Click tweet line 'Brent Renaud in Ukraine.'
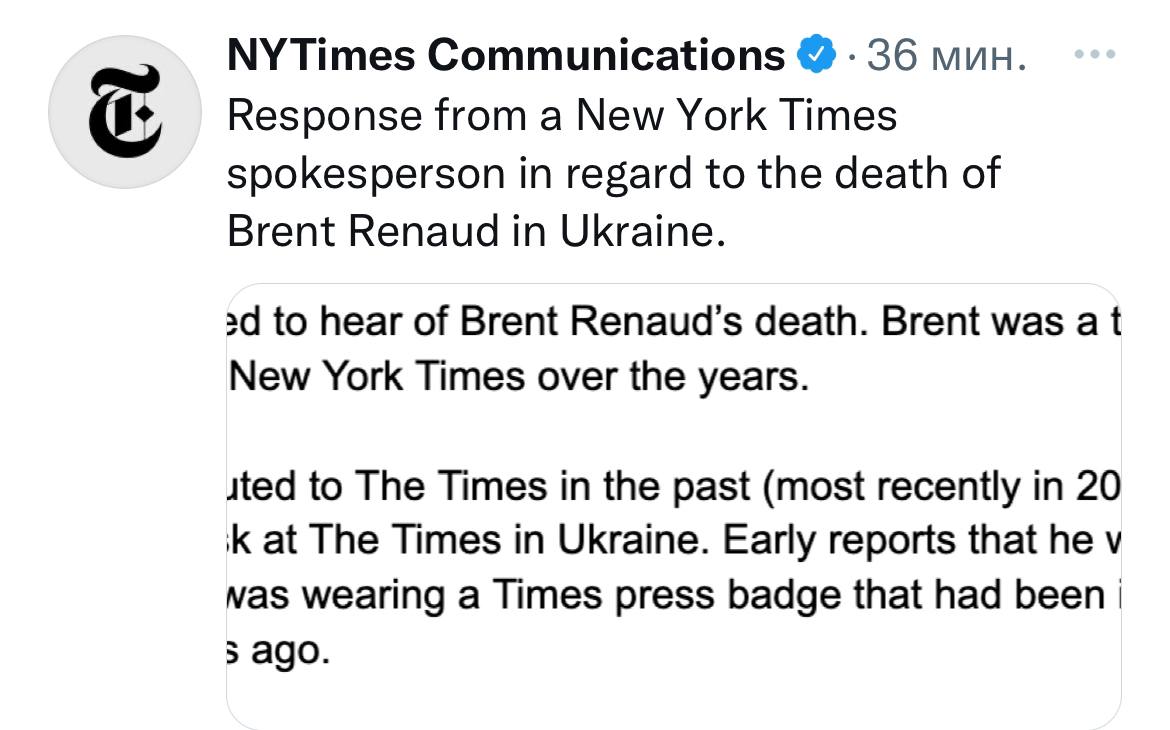Viewport: 1170px width, 730px height. coord(474,232)
